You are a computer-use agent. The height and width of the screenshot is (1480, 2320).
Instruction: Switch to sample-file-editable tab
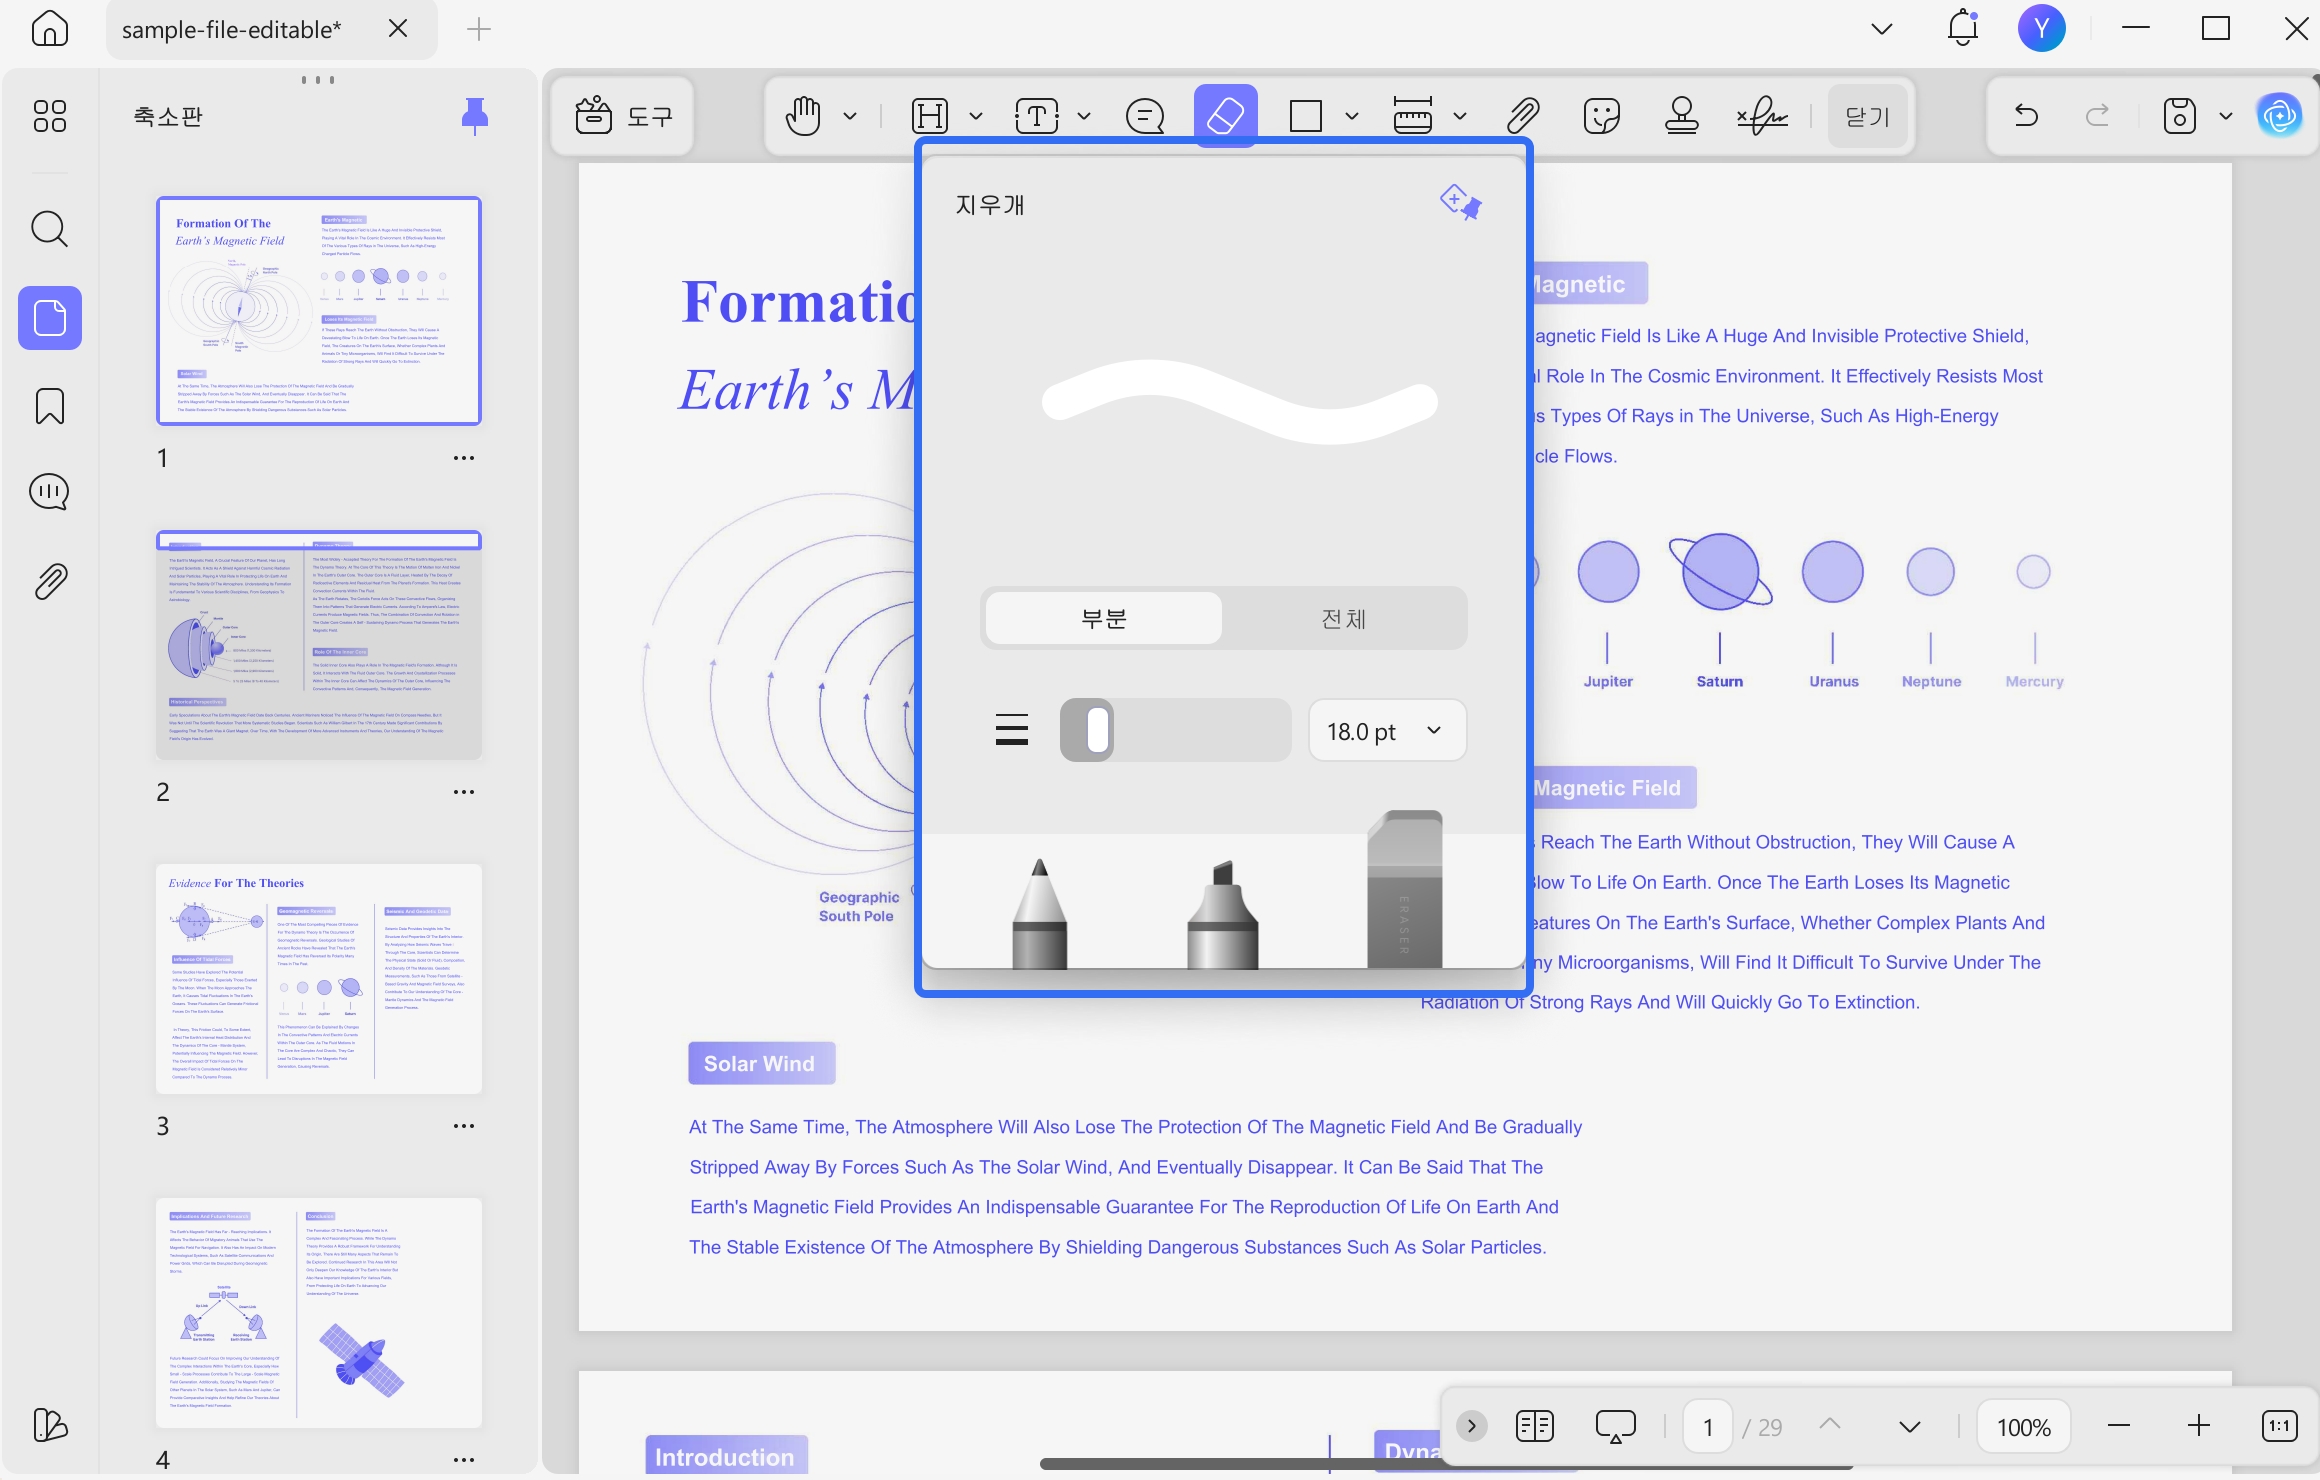(x=232, y=29)
